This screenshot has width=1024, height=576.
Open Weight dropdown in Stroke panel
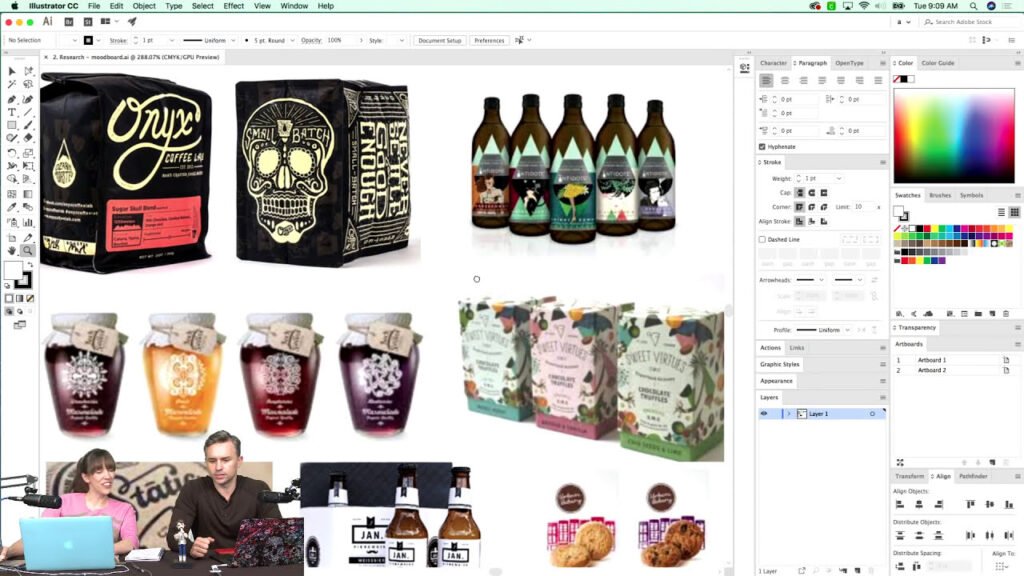839,178
